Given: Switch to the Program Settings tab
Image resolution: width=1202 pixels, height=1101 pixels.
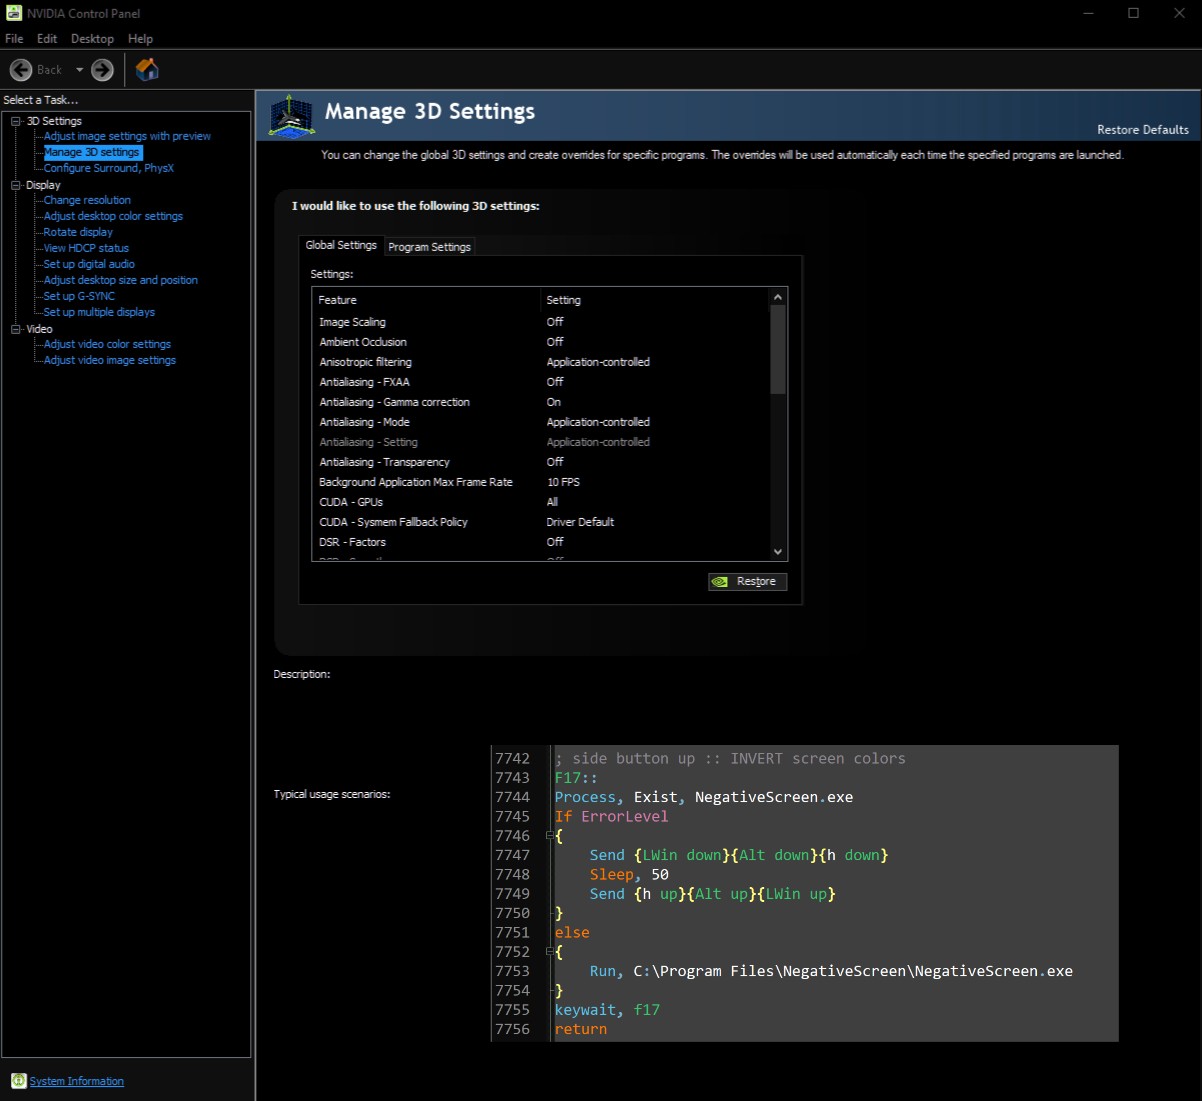Looking at the screenshot, I should click(x=429, y=247).
